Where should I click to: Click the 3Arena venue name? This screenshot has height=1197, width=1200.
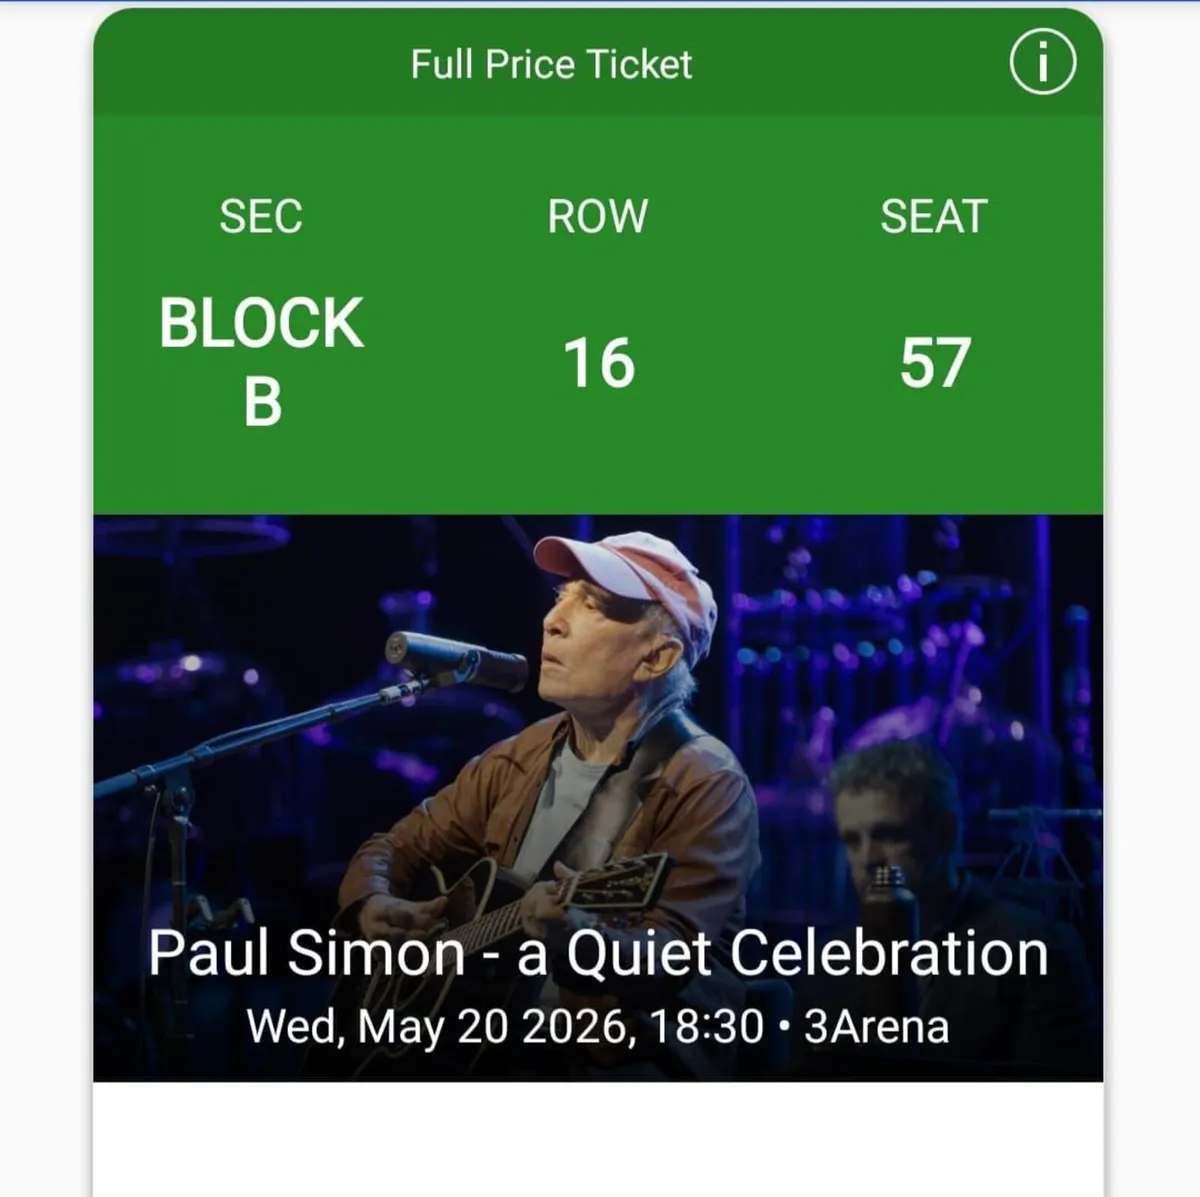(877, 1024)
